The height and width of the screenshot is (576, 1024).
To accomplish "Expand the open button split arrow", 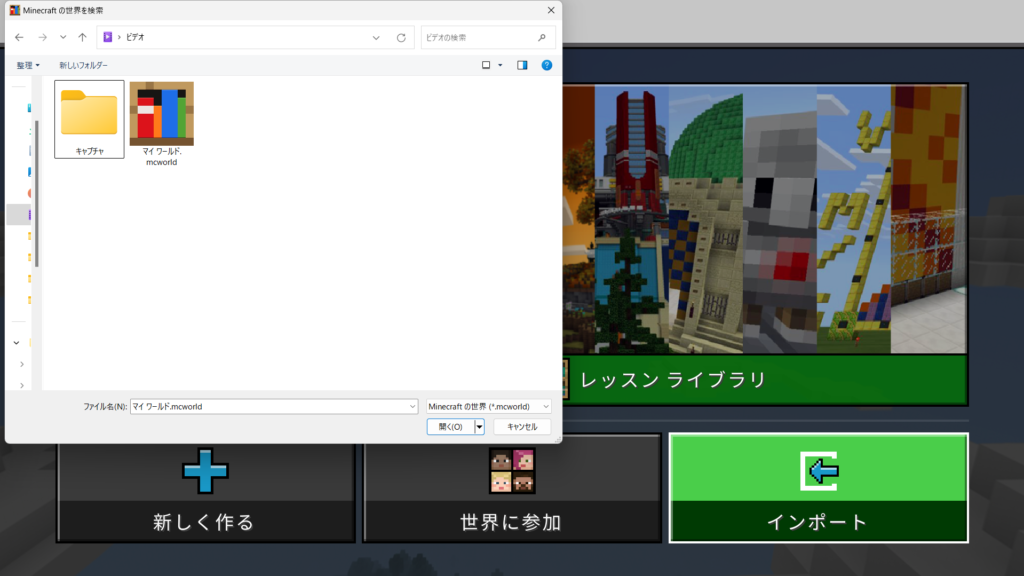I will [480, 427].
